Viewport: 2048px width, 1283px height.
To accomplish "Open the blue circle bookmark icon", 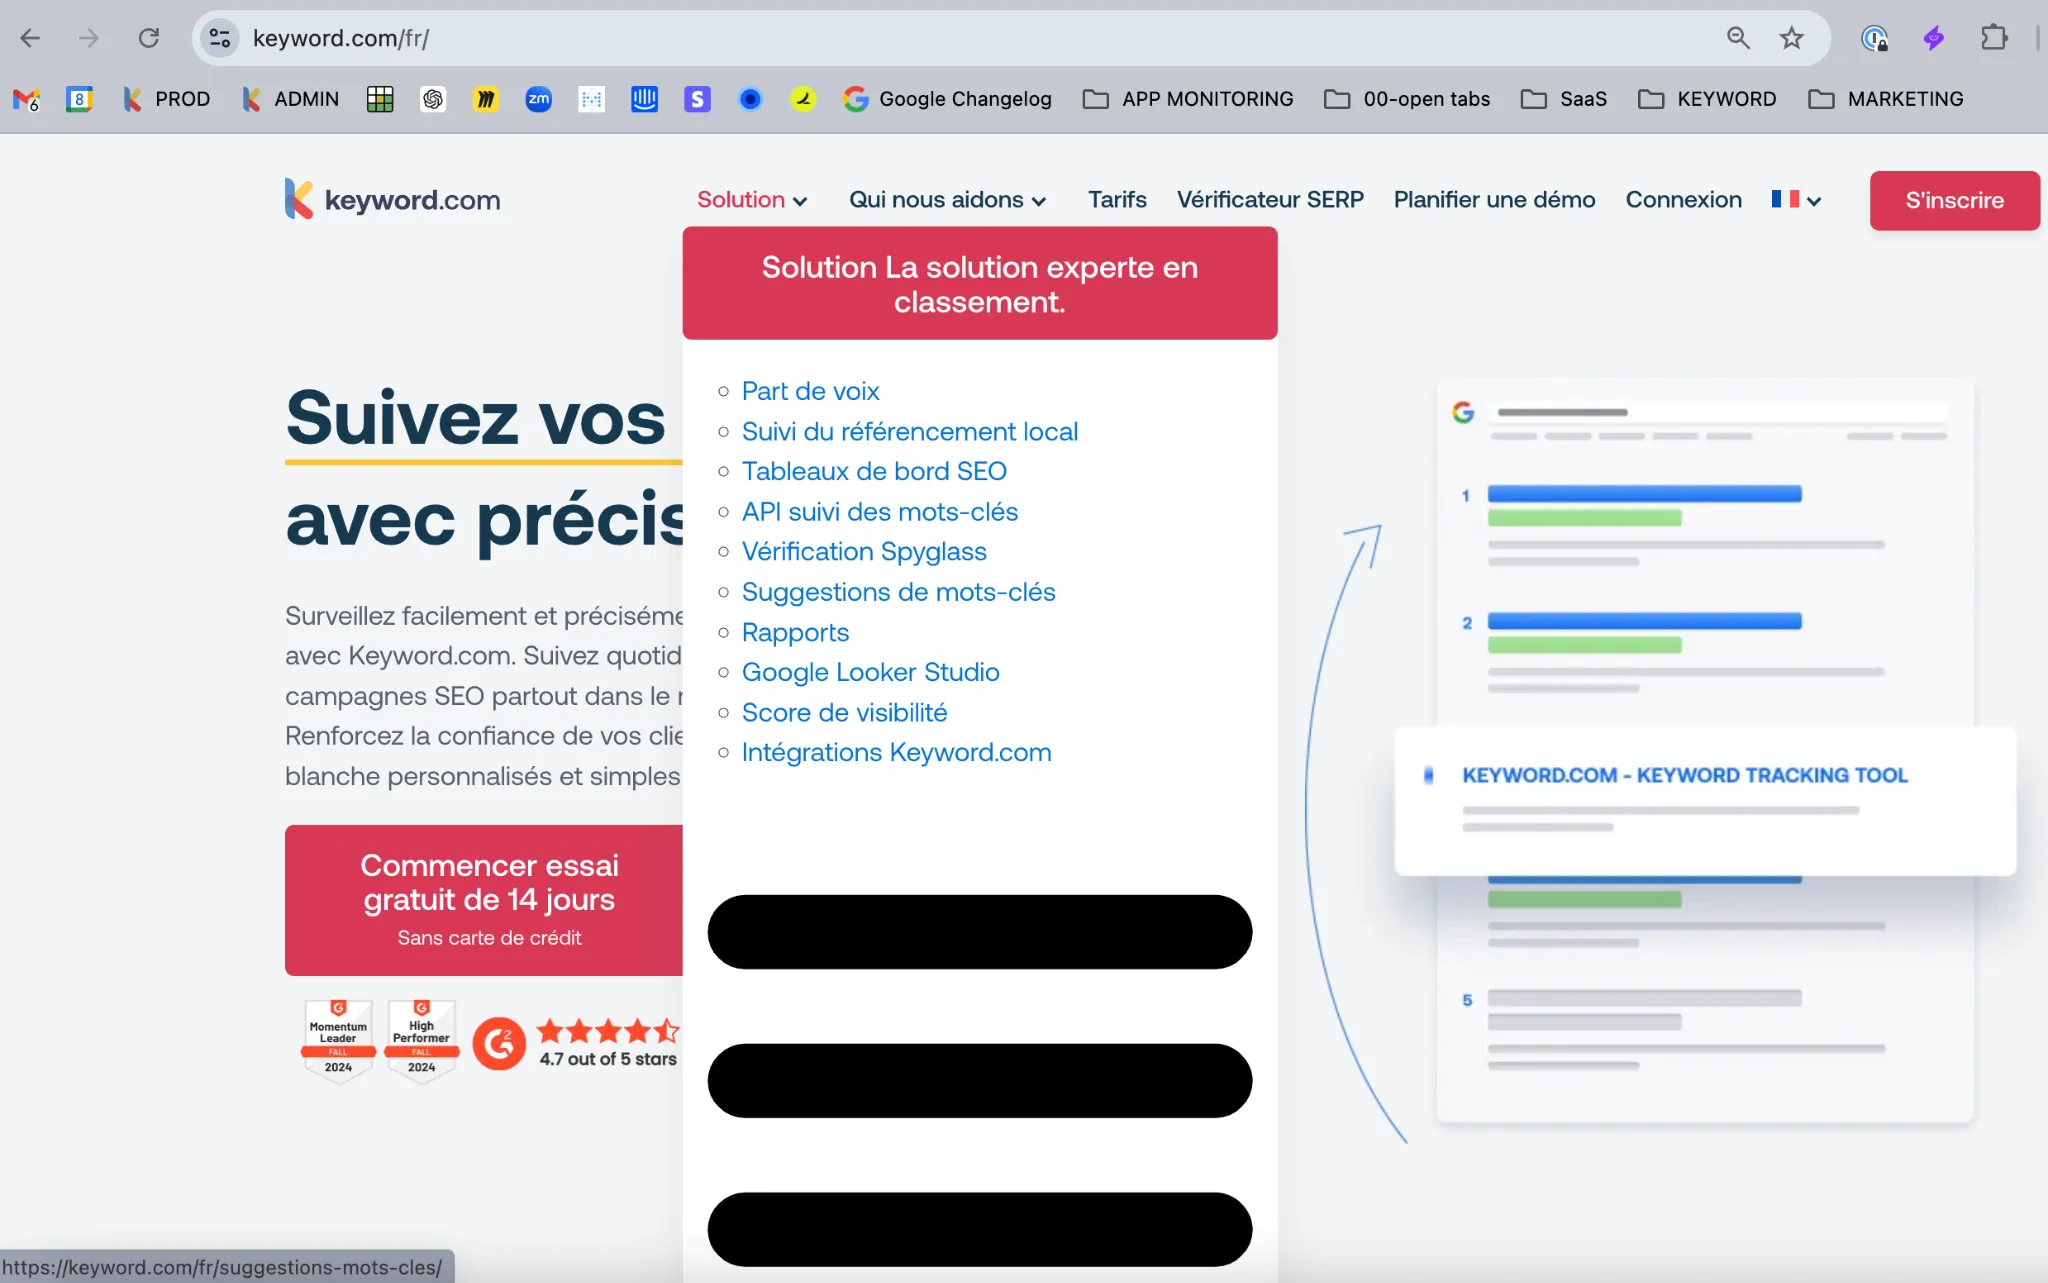I will tap(750, 99).
